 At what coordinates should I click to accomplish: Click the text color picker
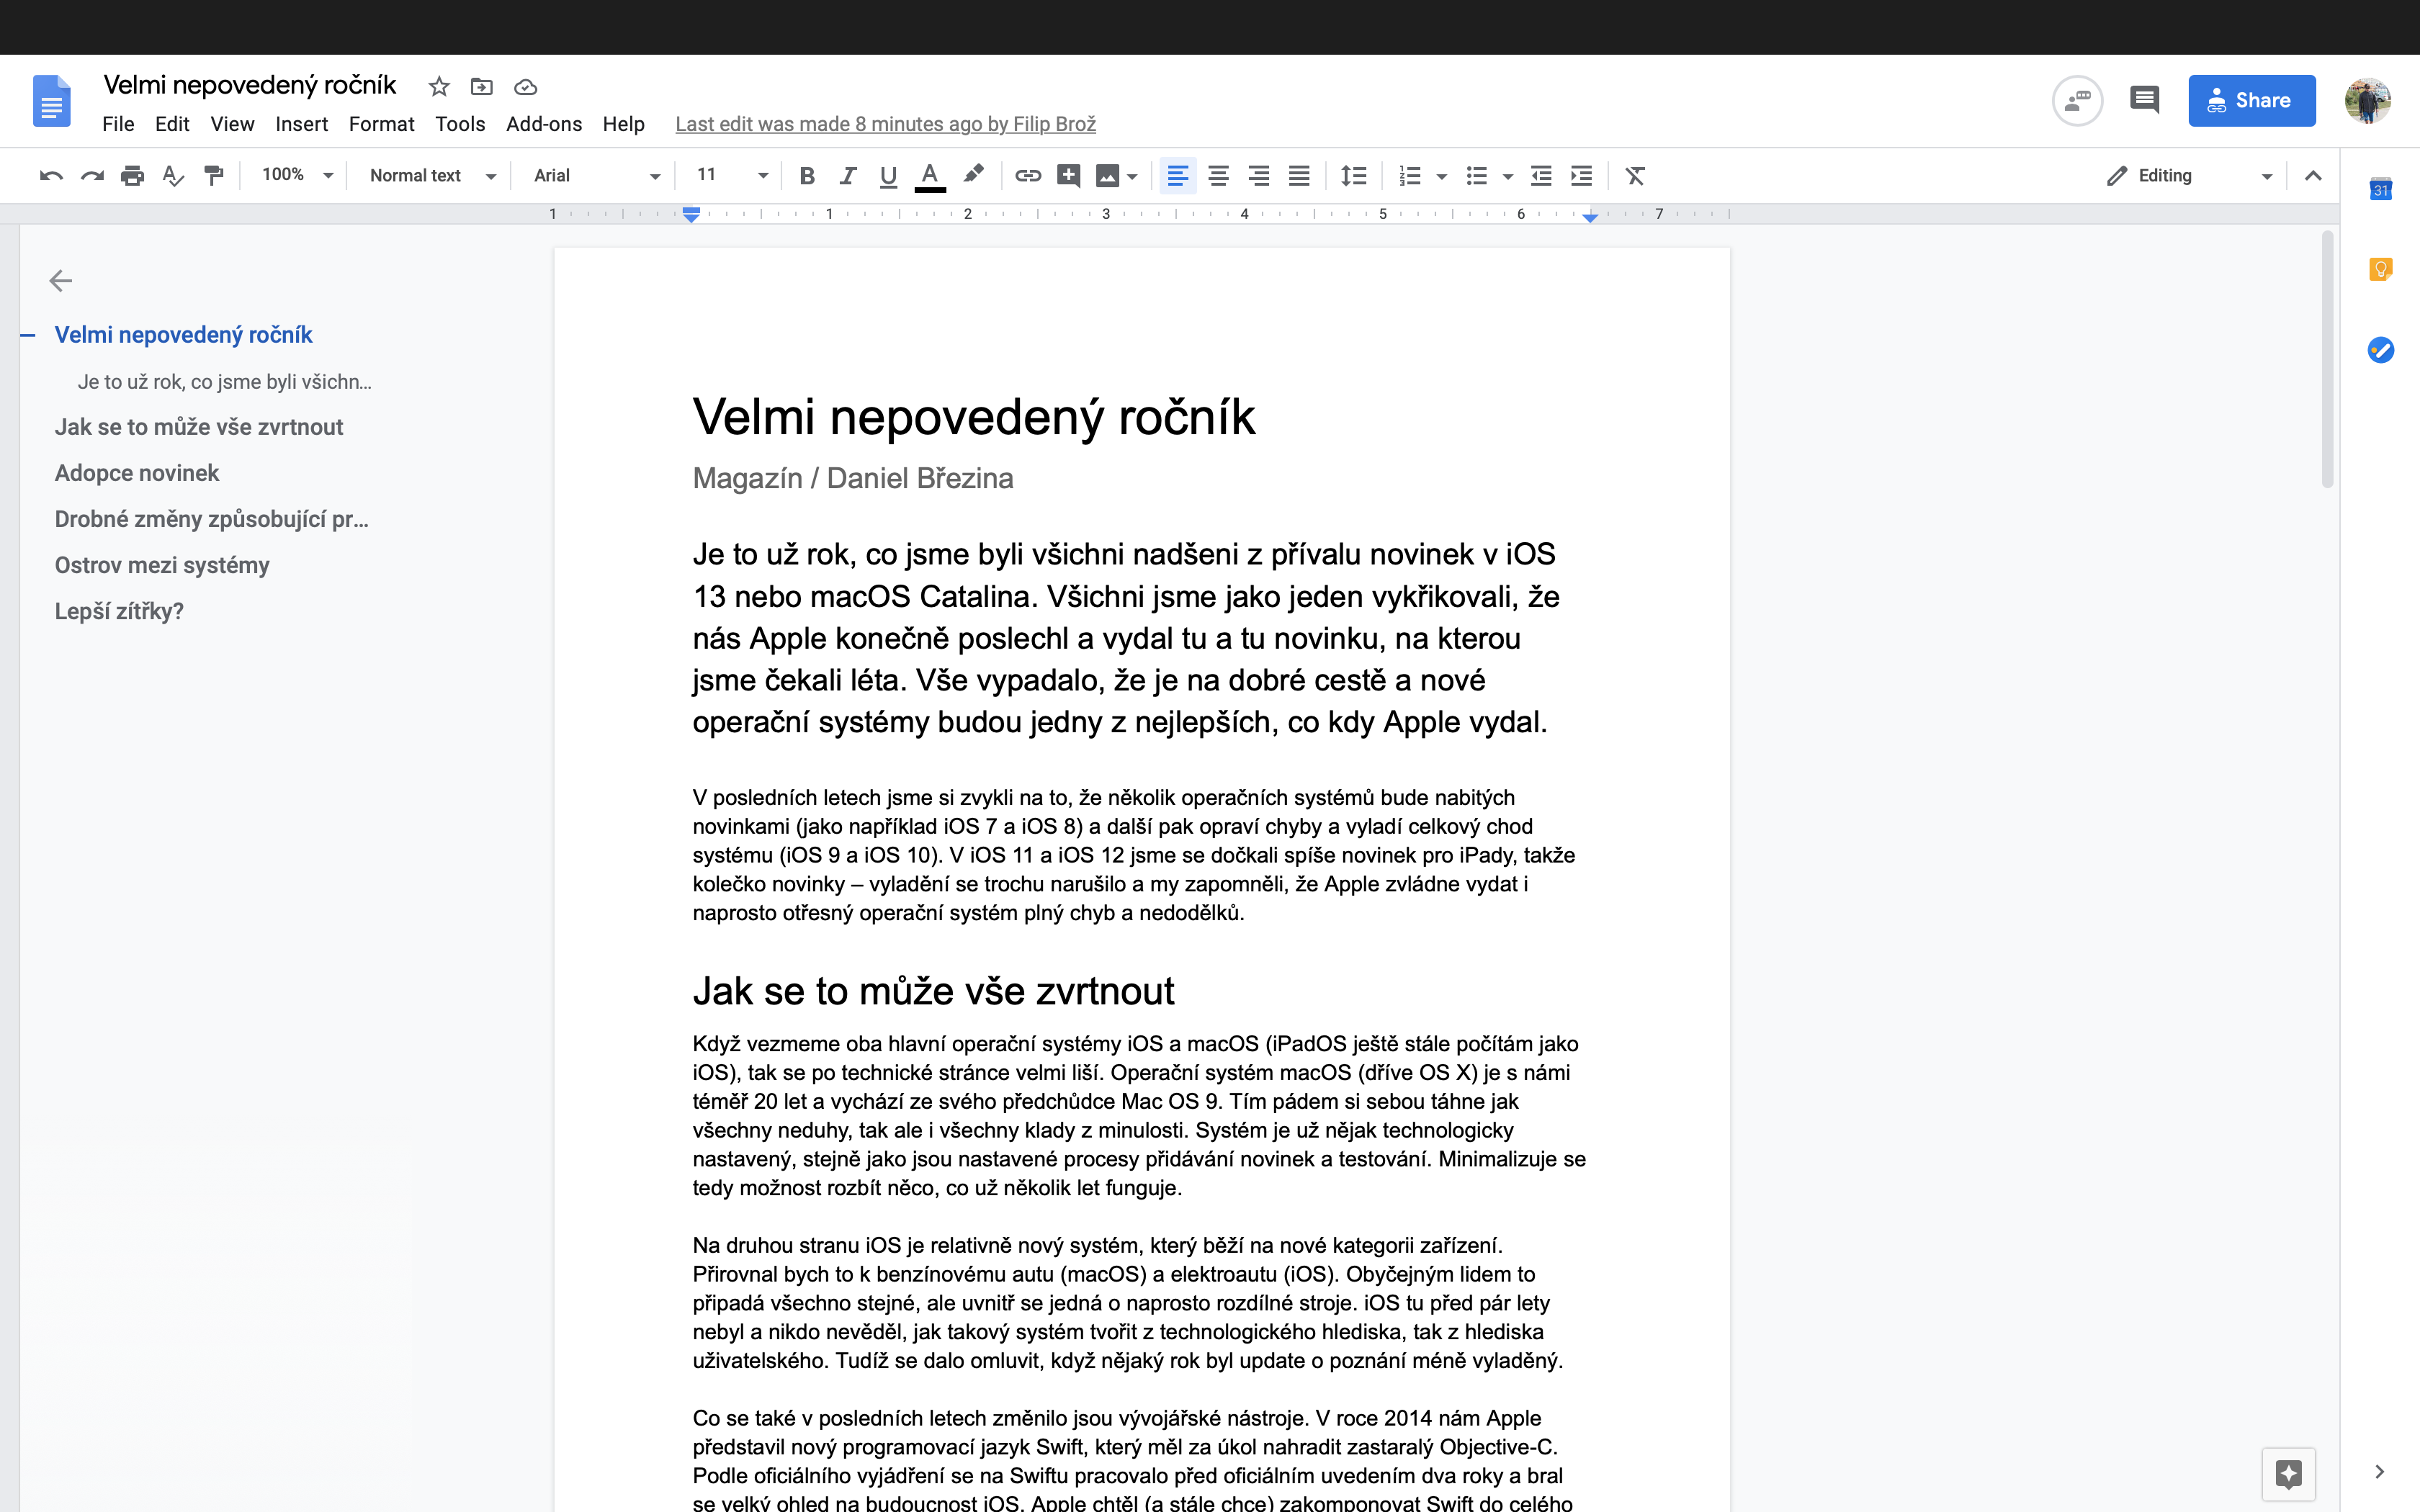929,176
